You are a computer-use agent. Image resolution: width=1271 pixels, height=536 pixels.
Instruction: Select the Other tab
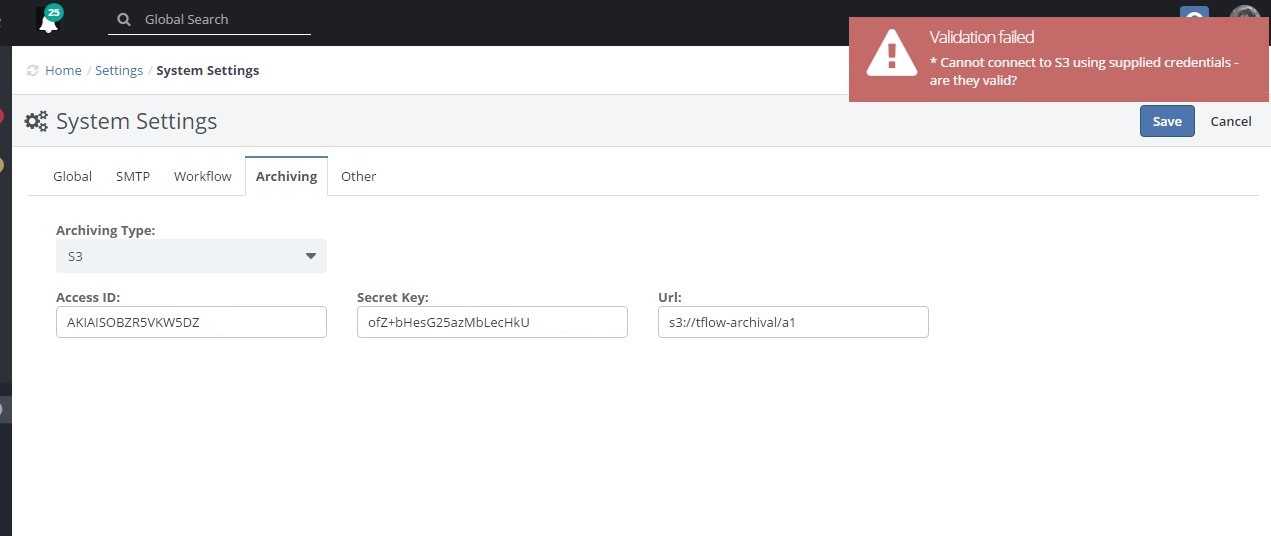tap(358, 176)
